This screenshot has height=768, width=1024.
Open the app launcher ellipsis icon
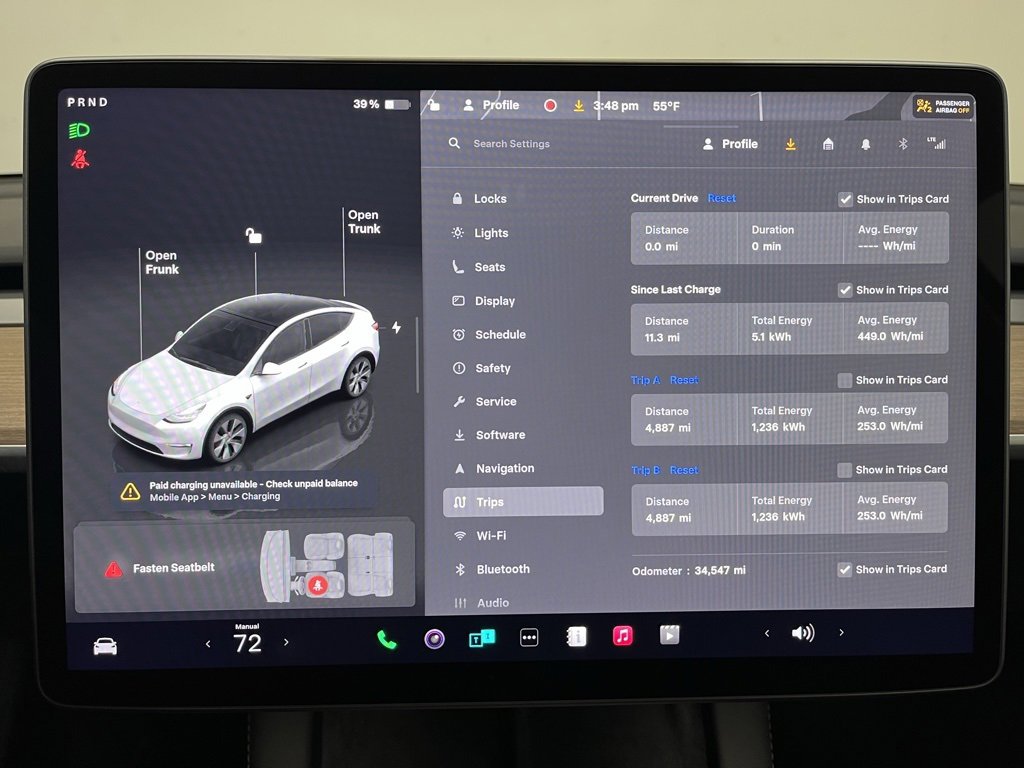click(529, 637)
